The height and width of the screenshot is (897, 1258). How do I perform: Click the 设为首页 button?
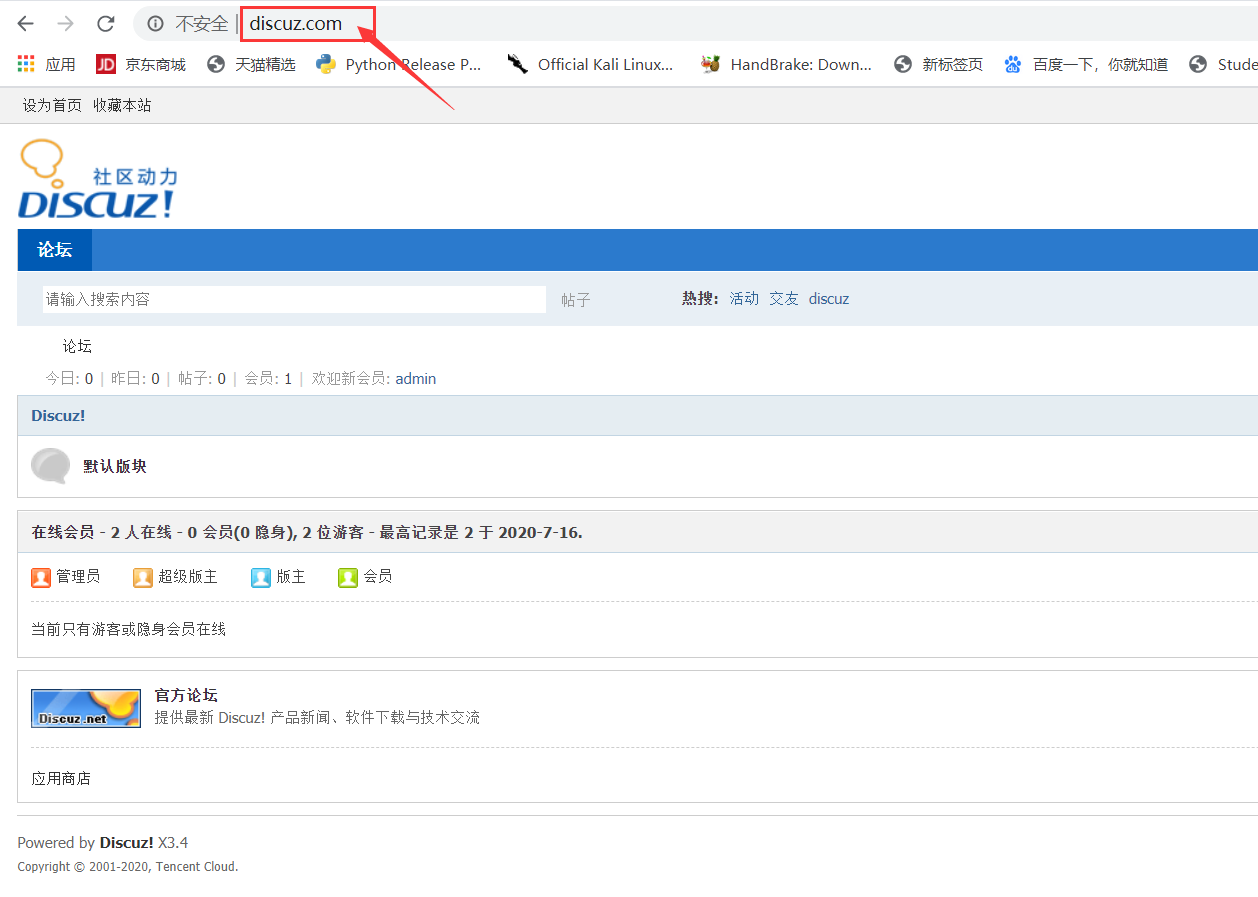[51, 104]
